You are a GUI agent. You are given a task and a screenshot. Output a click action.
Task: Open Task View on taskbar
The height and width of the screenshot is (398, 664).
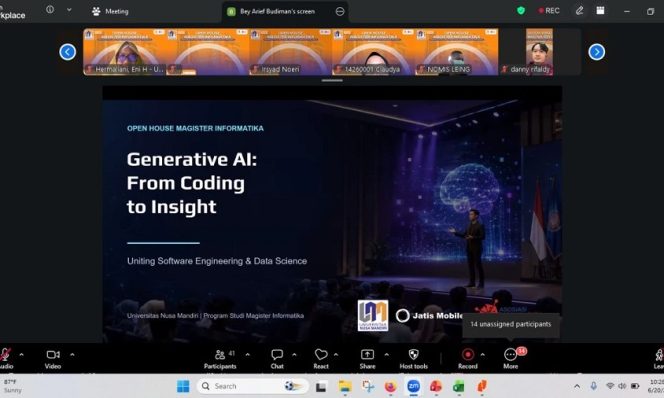tap(321, 386)
